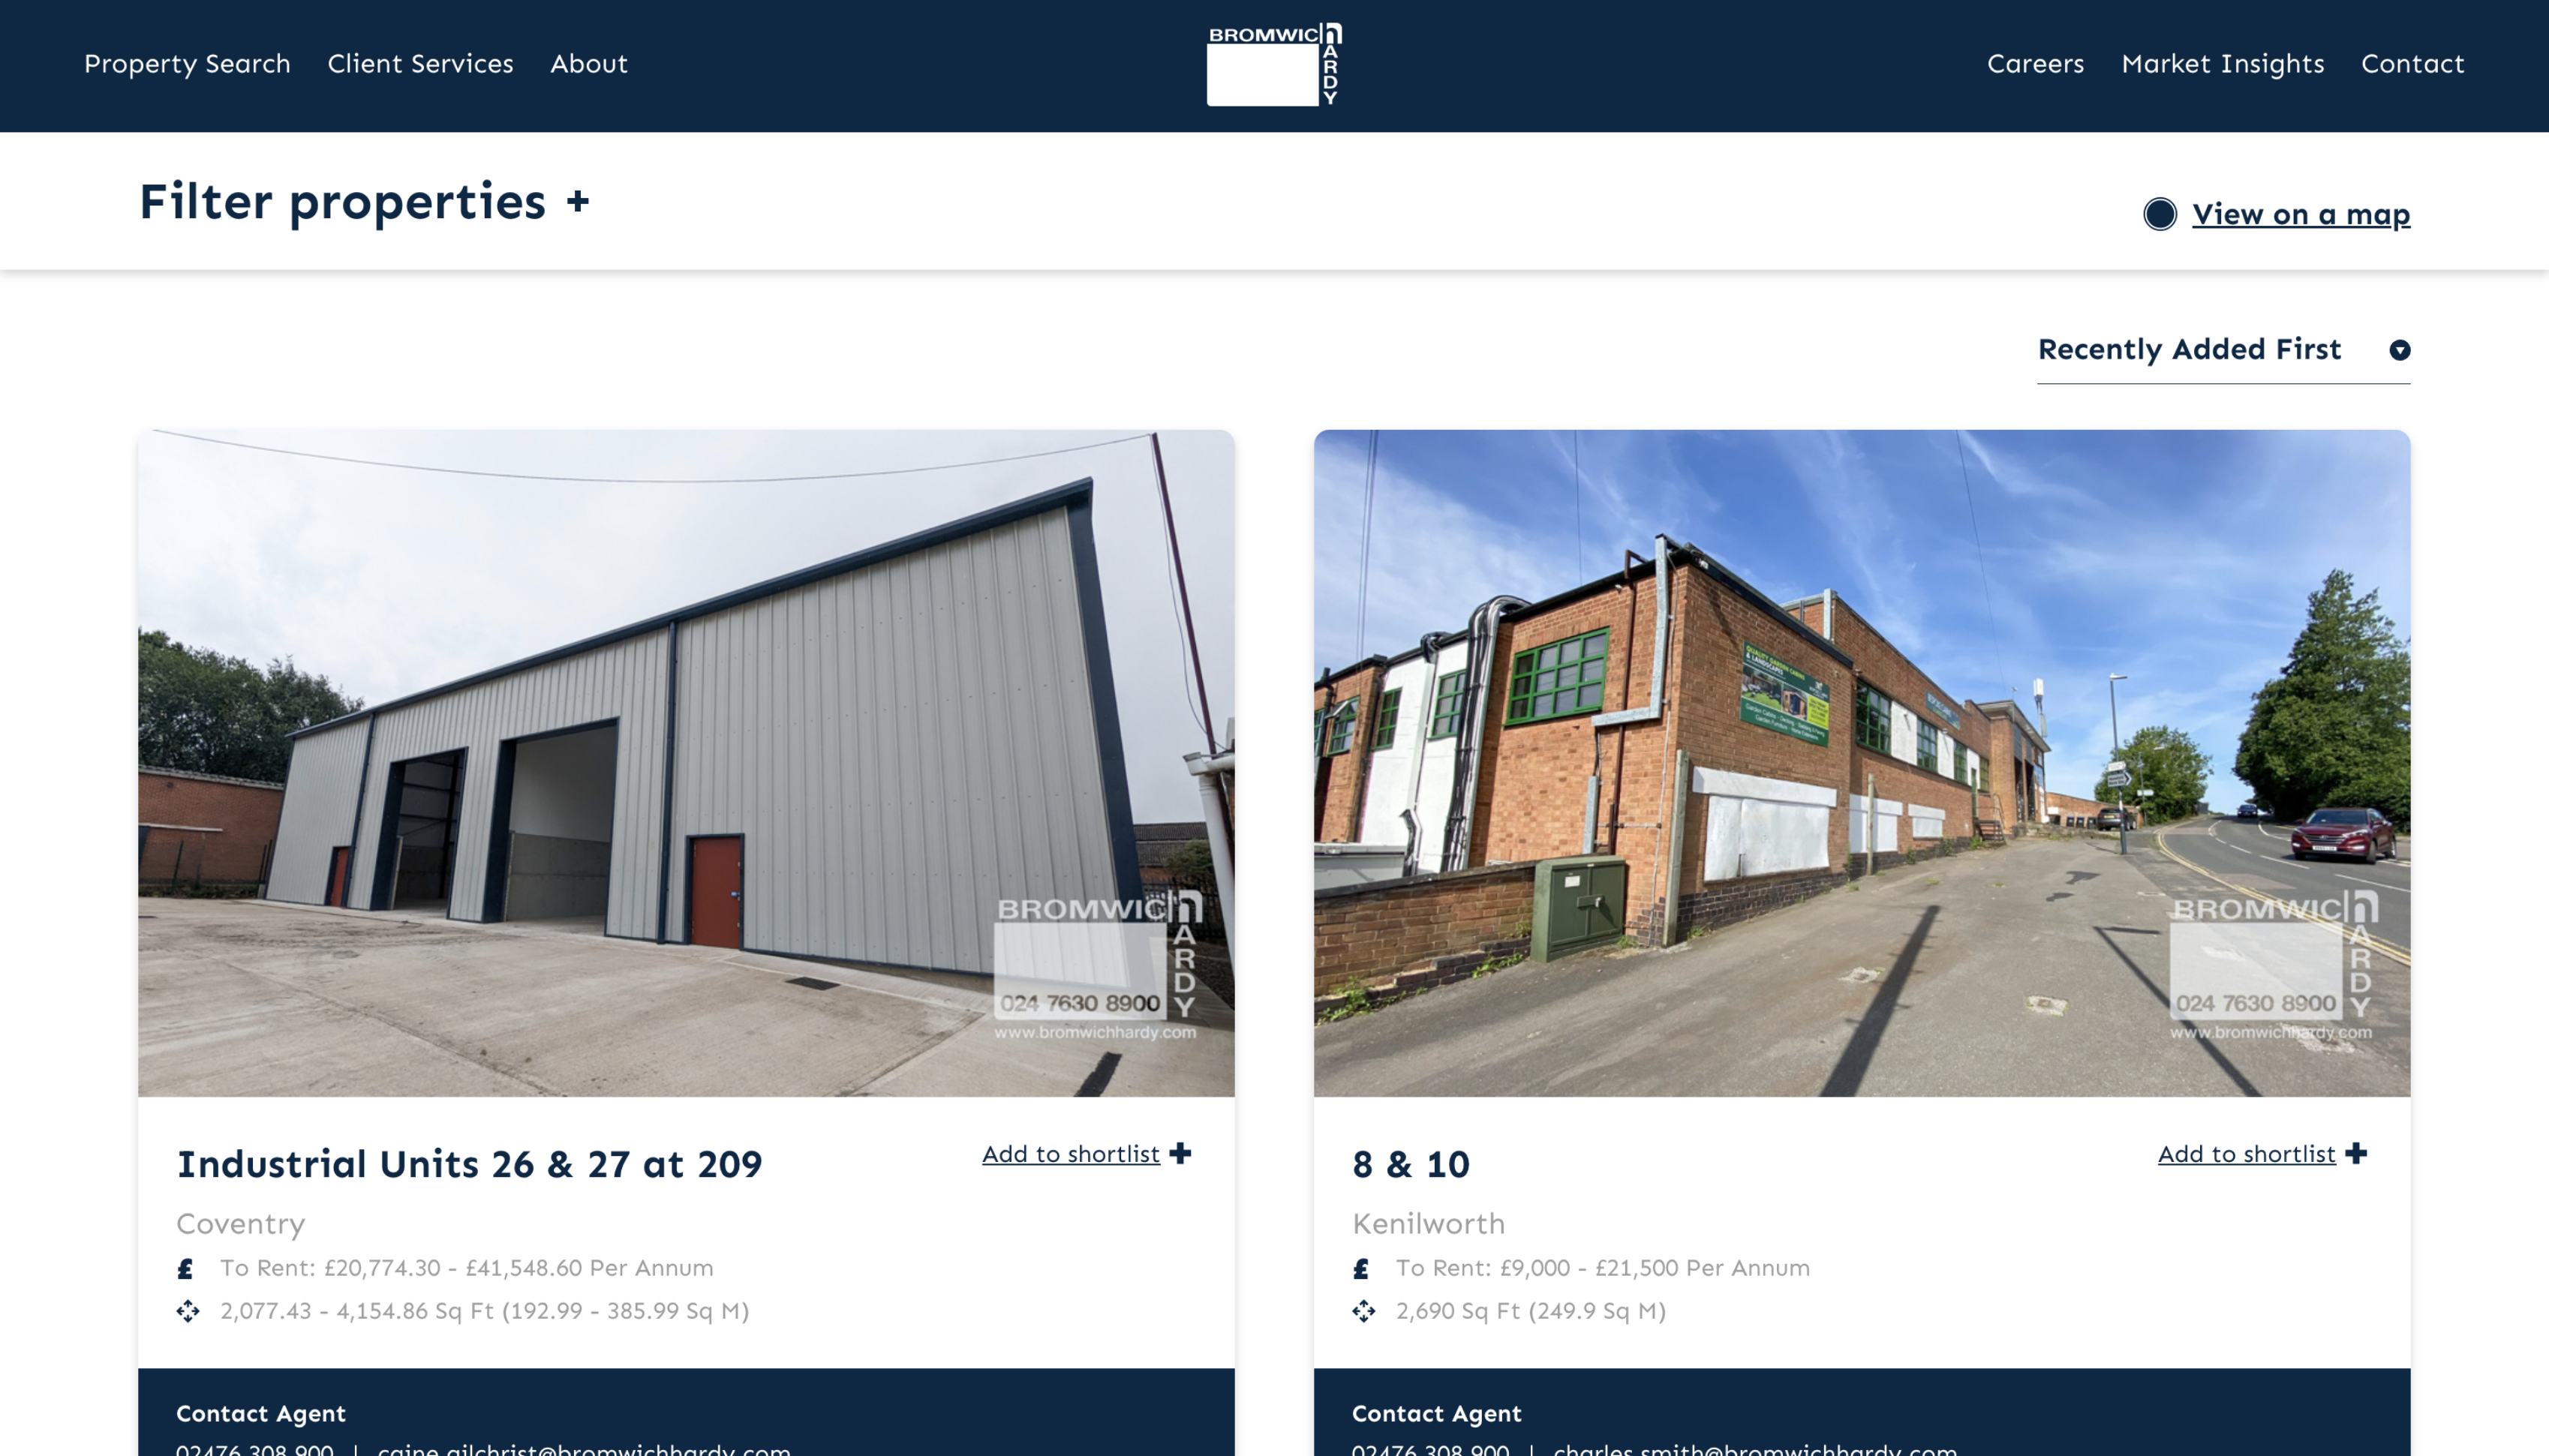The height and width of the screenshot is (1456, 2549).
Task: Go to the About menu item
Action: (x=589, y=63)
